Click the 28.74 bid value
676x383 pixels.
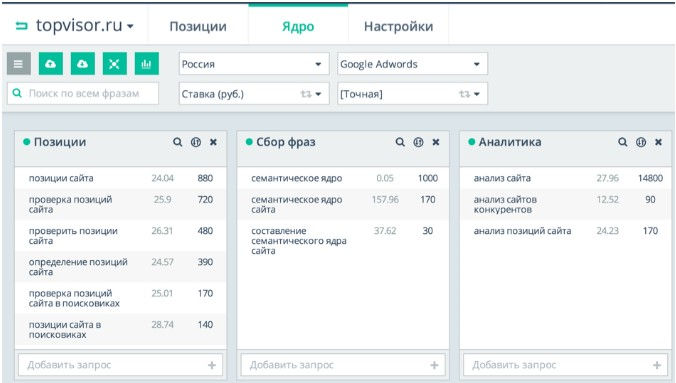(x=162, y=324)
